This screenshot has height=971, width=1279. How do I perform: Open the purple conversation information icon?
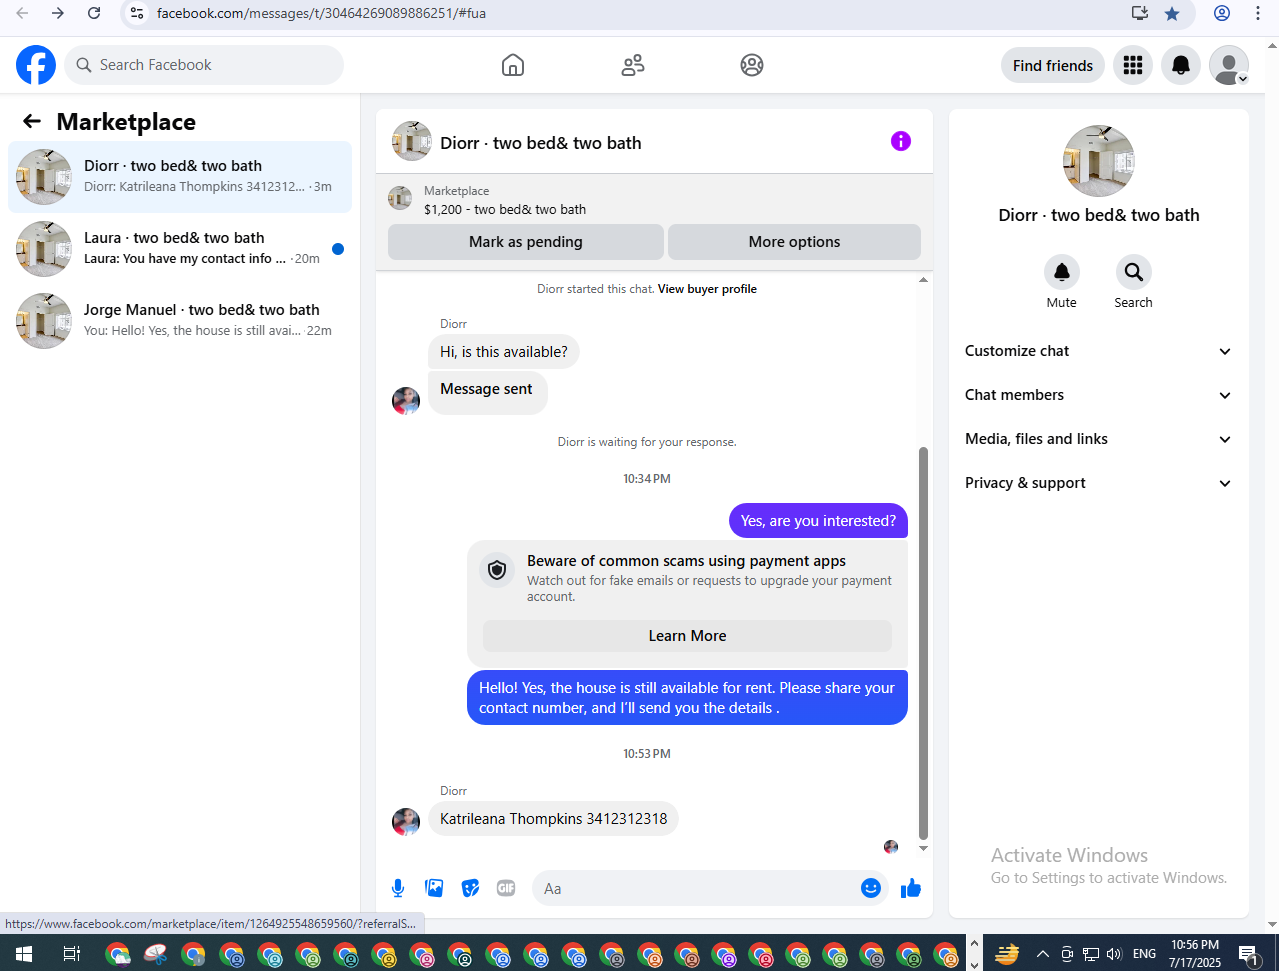901,141
